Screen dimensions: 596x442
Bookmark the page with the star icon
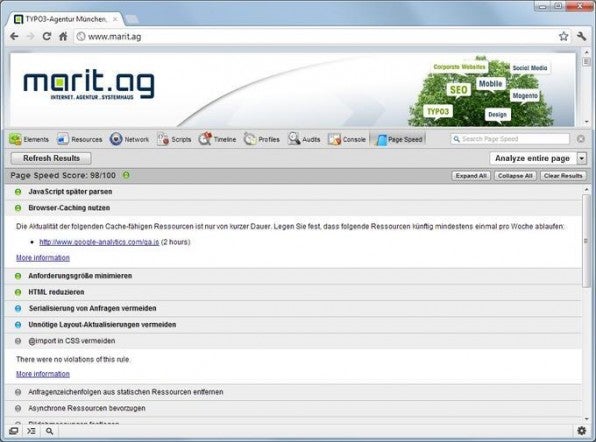point(563,36)
